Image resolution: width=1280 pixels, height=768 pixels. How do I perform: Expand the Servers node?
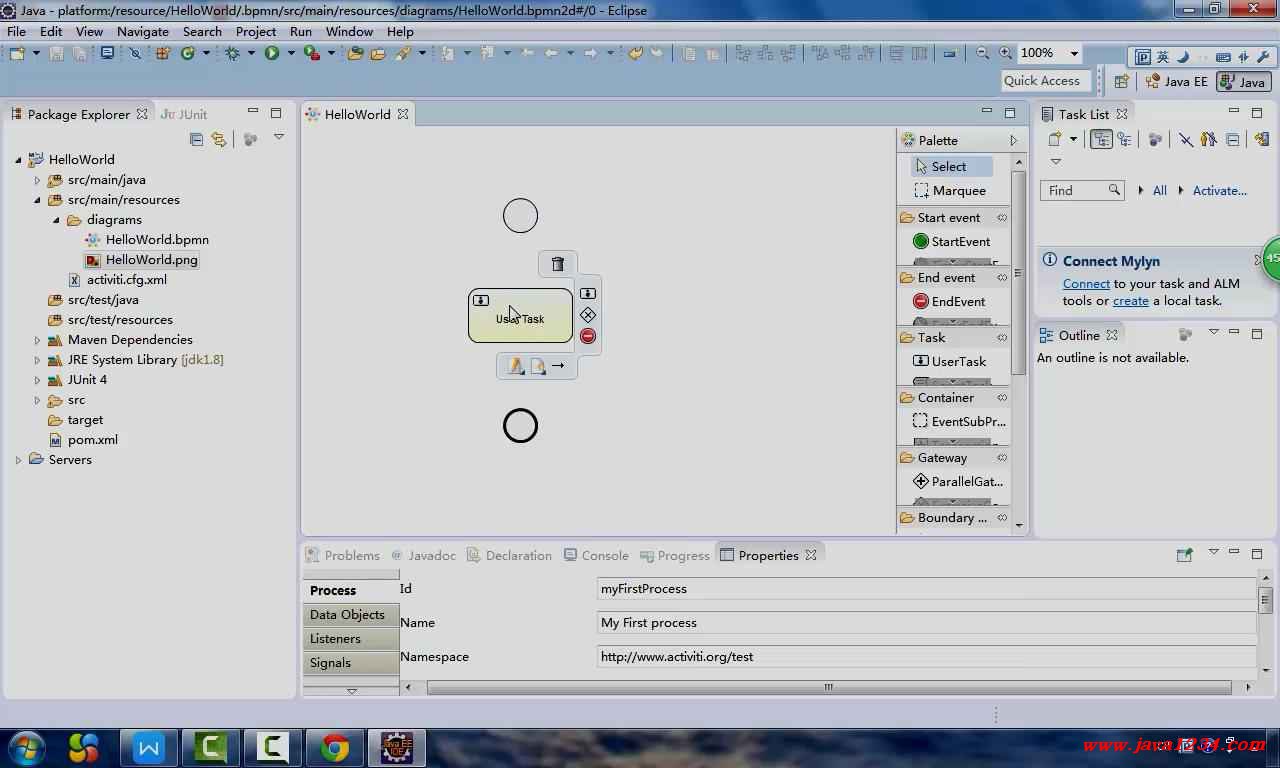click(19, 460)
